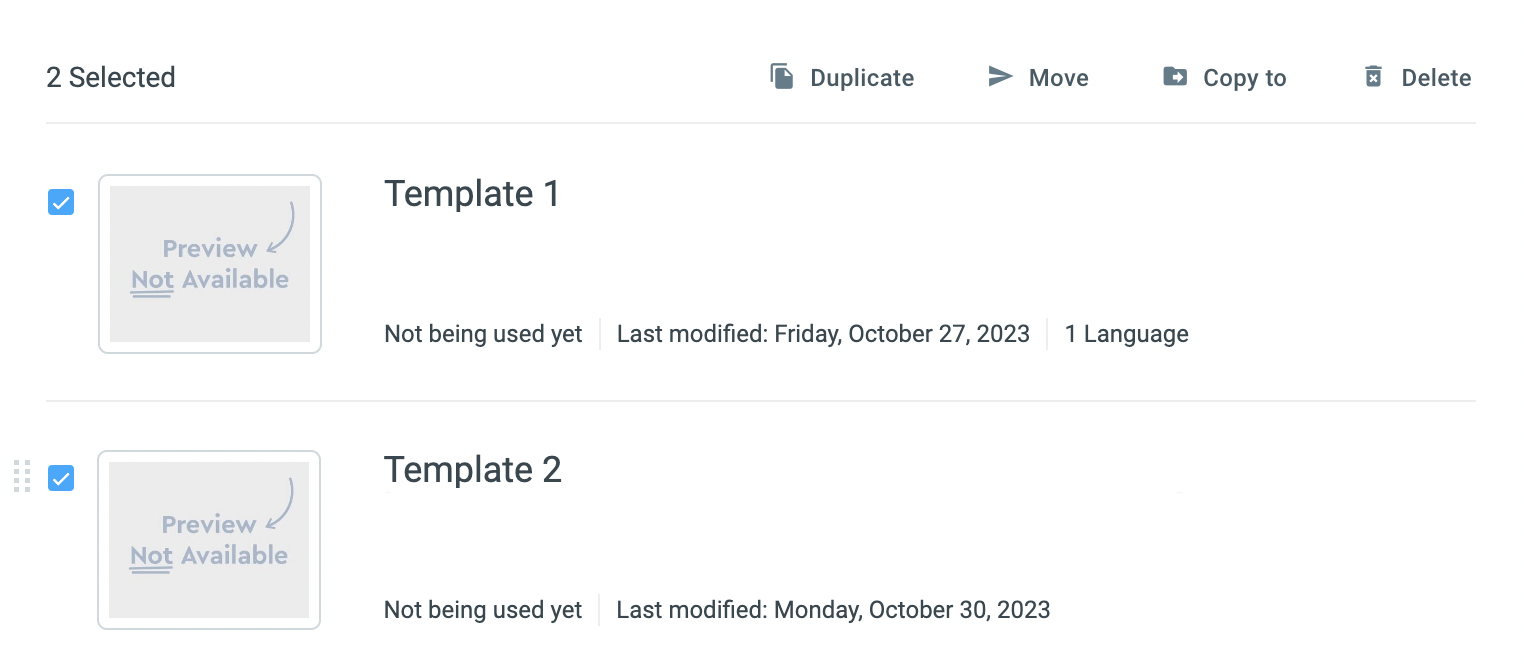Click the 2 Selected counter text

(x=111, y=77)
